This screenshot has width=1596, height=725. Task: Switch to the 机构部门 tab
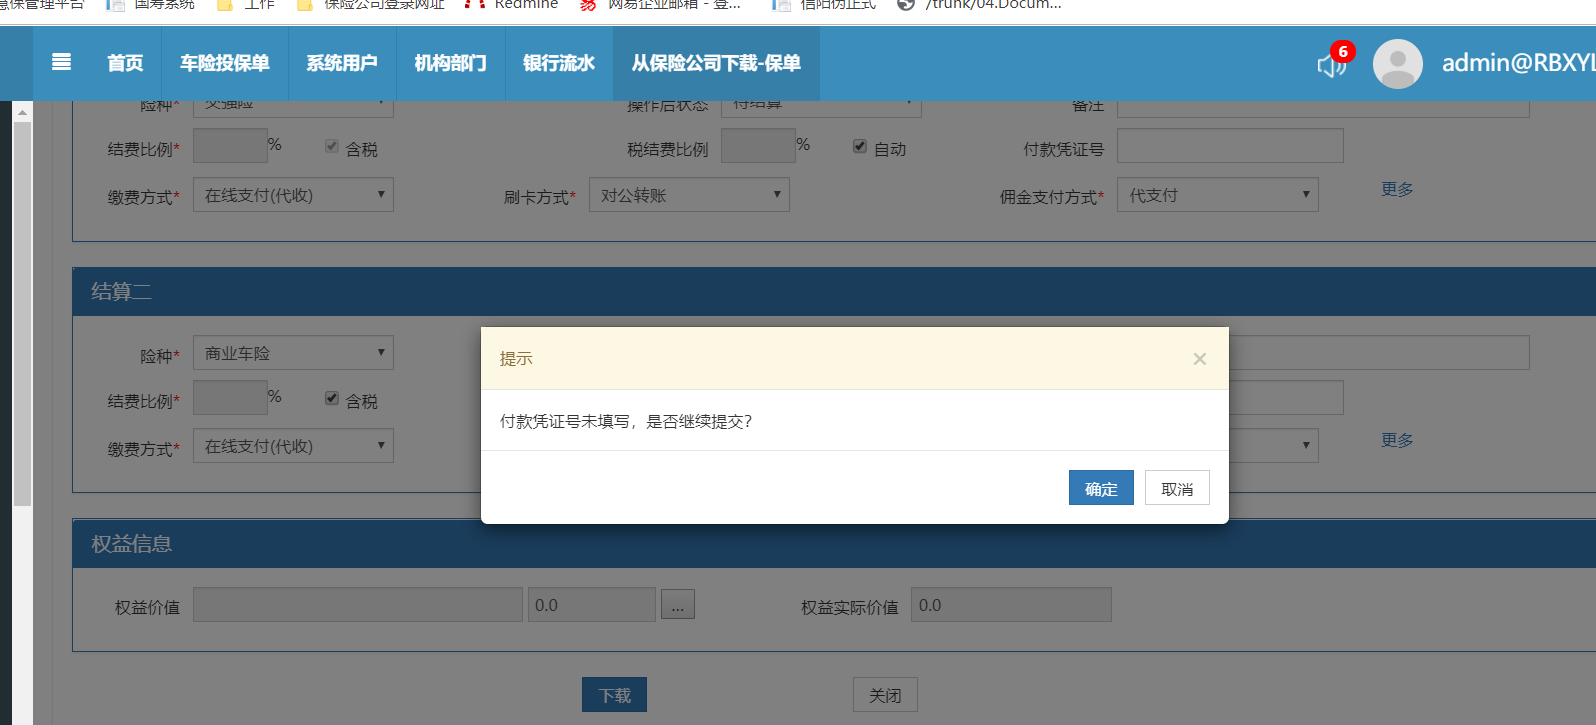pos(451,63)
